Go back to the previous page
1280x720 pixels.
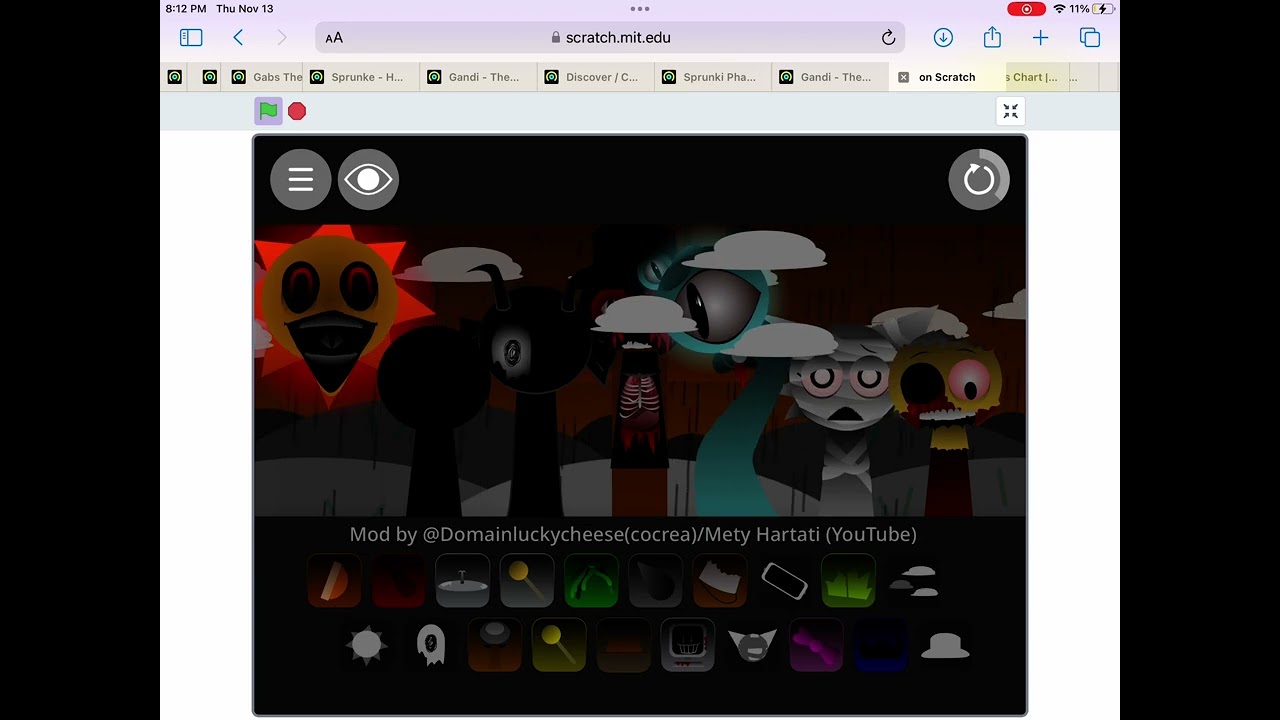tap(238, 38)
